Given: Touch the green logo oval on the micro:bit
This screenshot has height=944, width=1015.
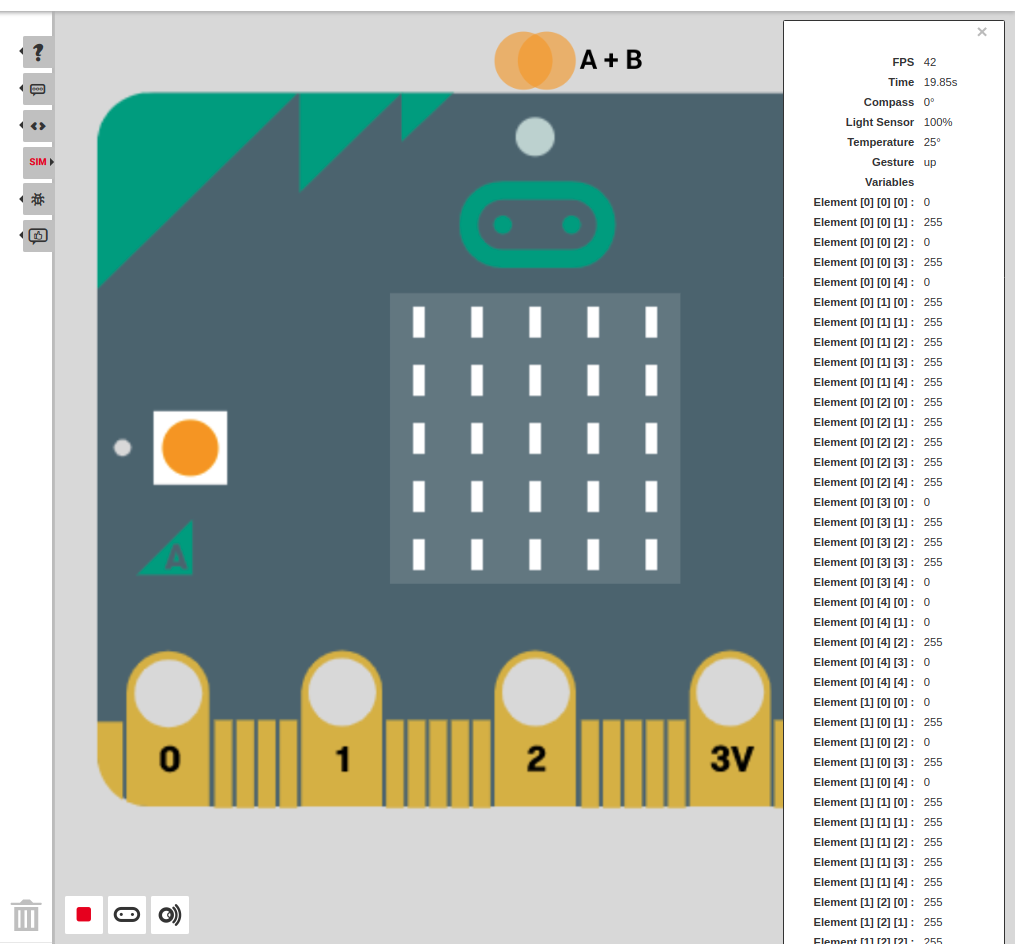Looking at the screenshot, I should point(536,225).
